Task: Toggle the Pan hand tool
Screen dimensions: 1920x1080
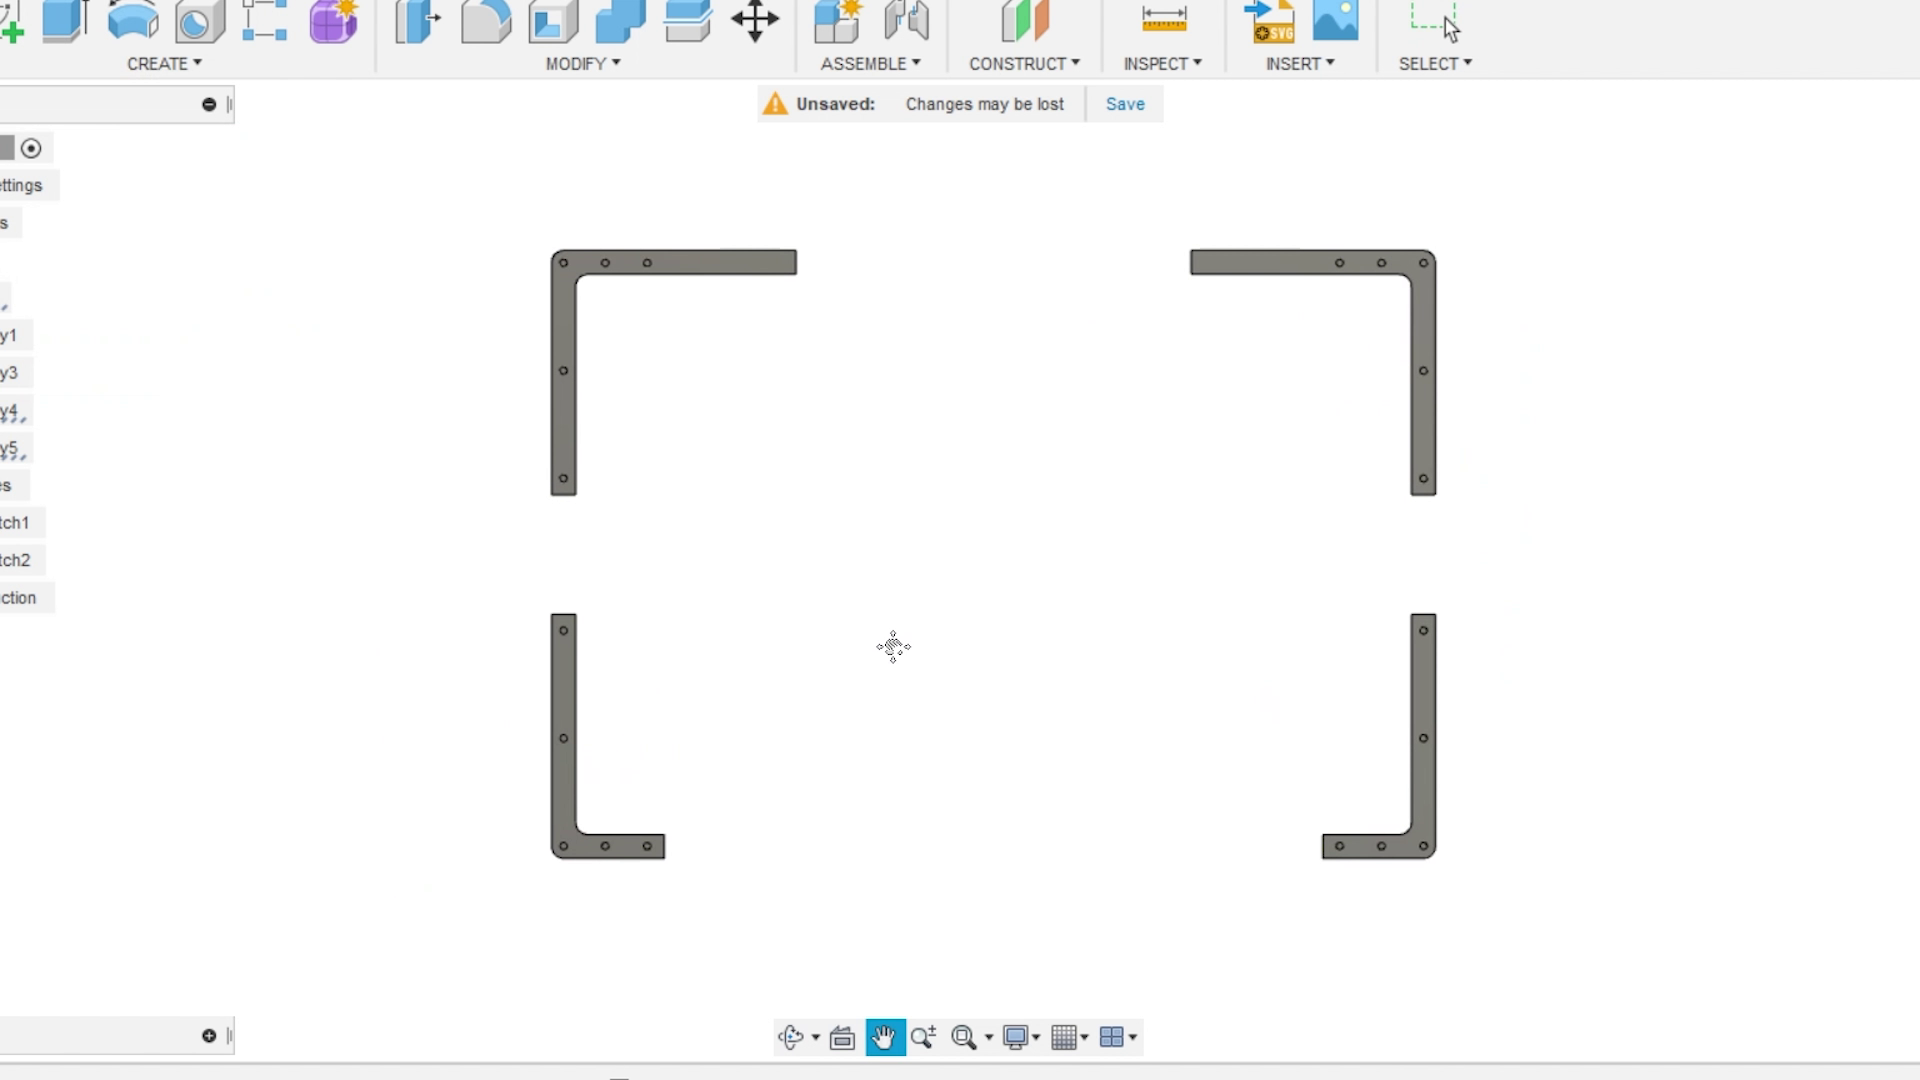Action: (885, 1037)
